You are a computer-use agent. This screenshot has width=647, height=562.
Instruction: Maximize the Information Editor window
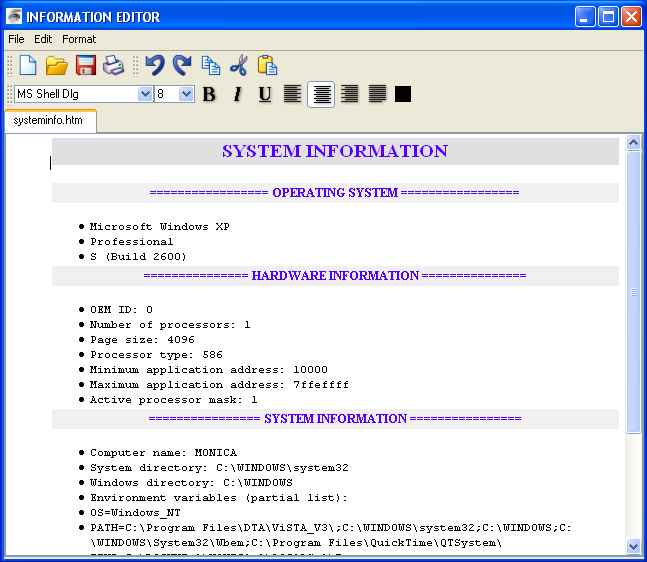click(x=608, y=17)
